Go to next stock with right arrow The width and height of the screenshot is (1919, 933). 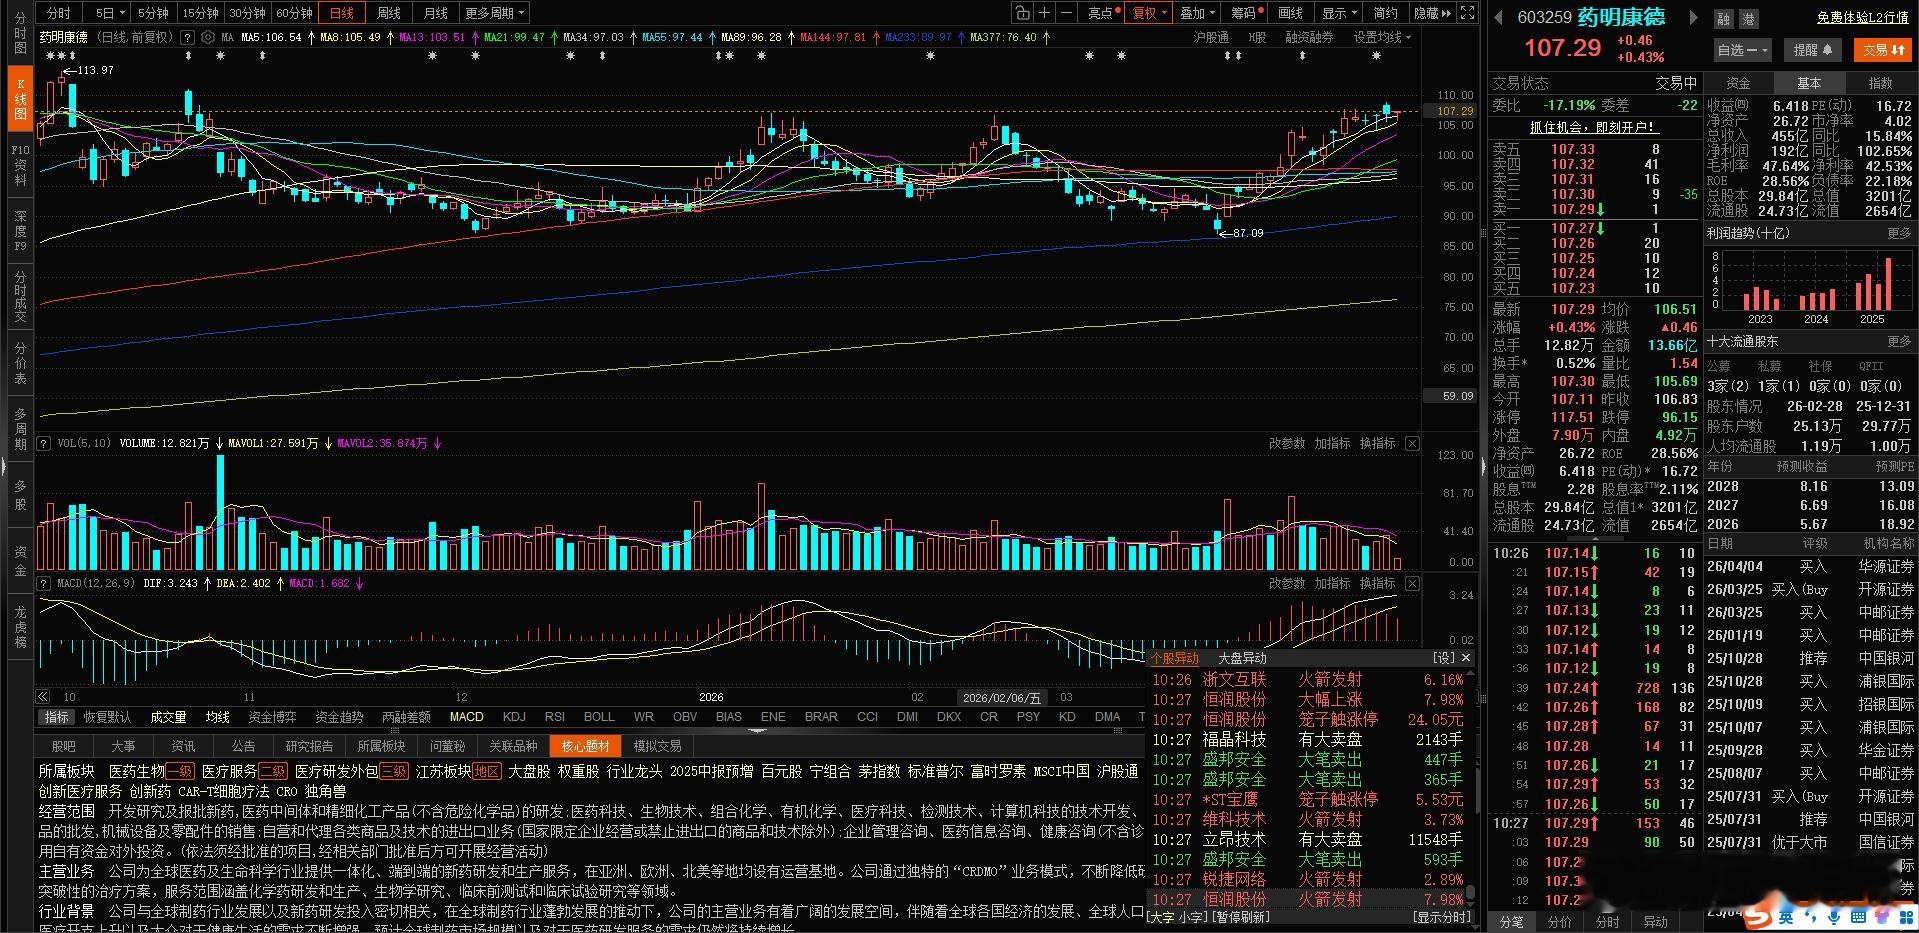click(x=1693, y=17)
